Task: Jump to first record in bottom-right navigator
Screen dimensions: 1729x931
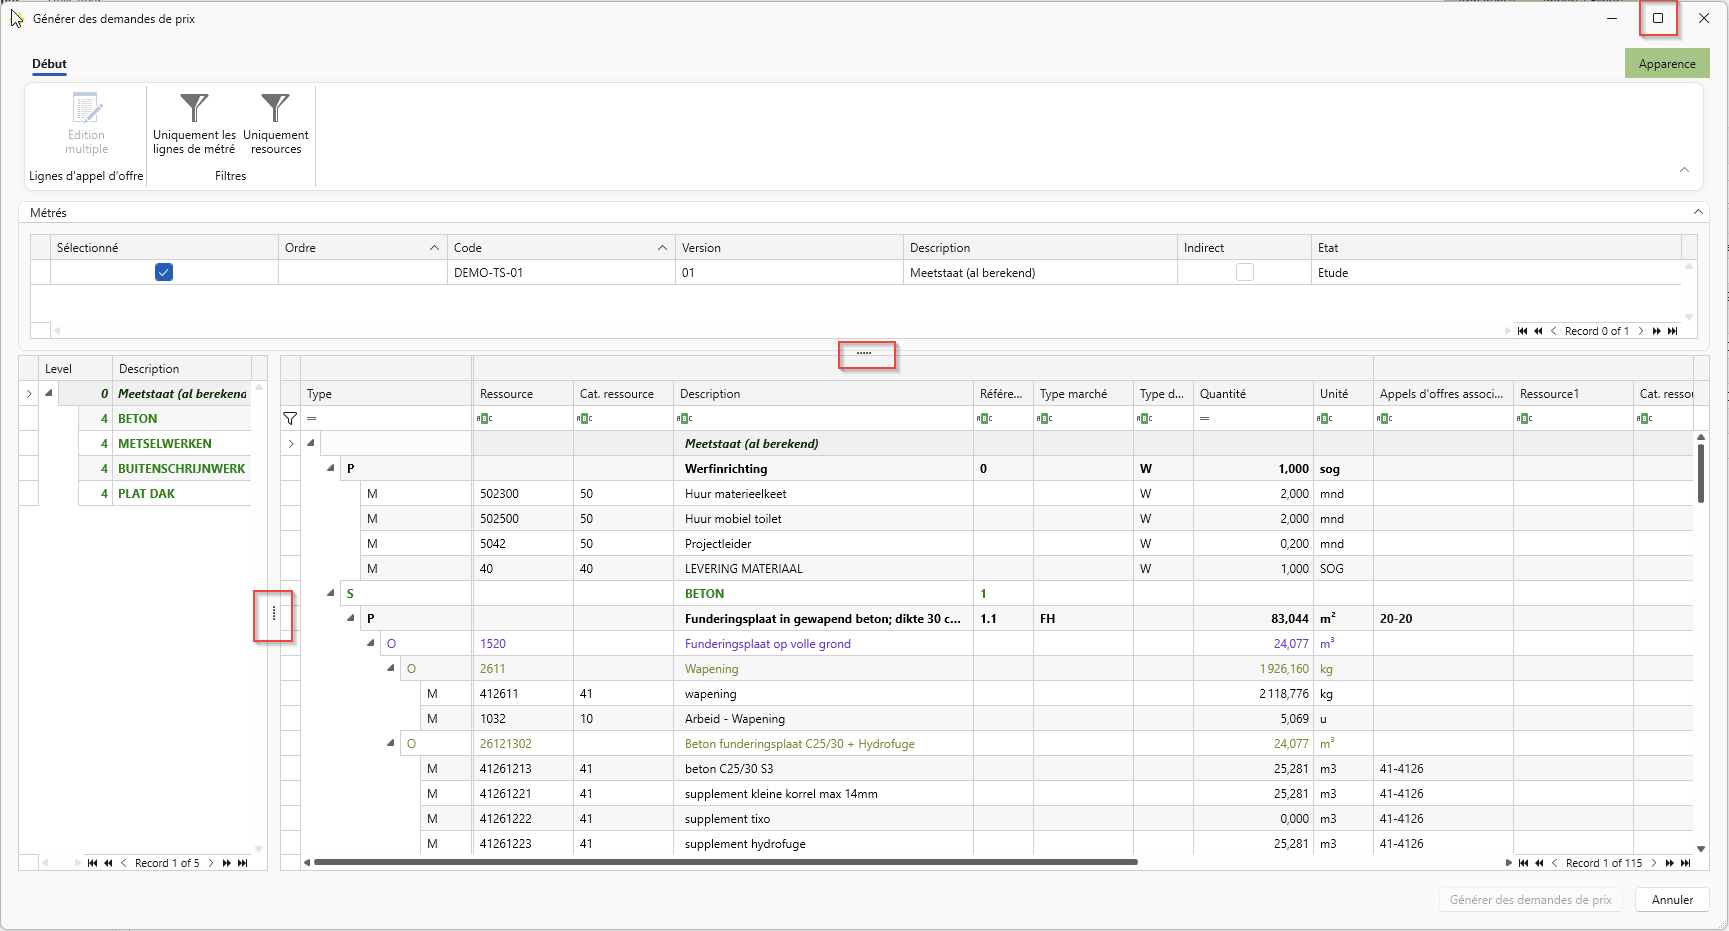Action: coord(1523,863)
